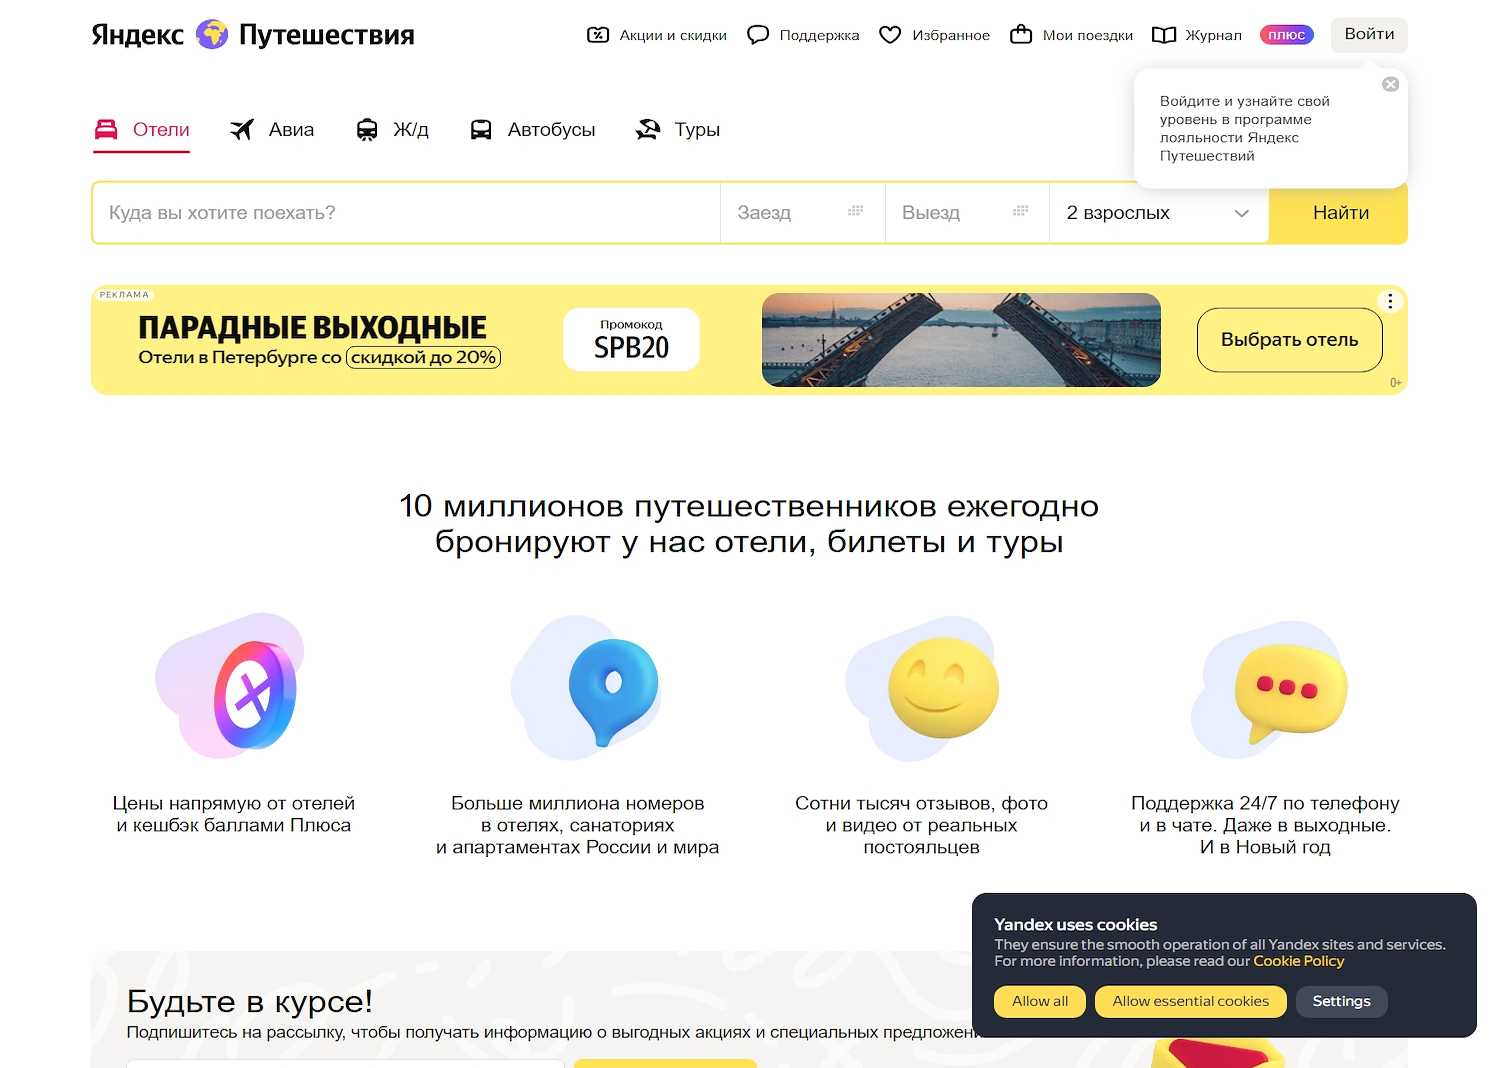Click calendar icon in Выезд field

1021,211
